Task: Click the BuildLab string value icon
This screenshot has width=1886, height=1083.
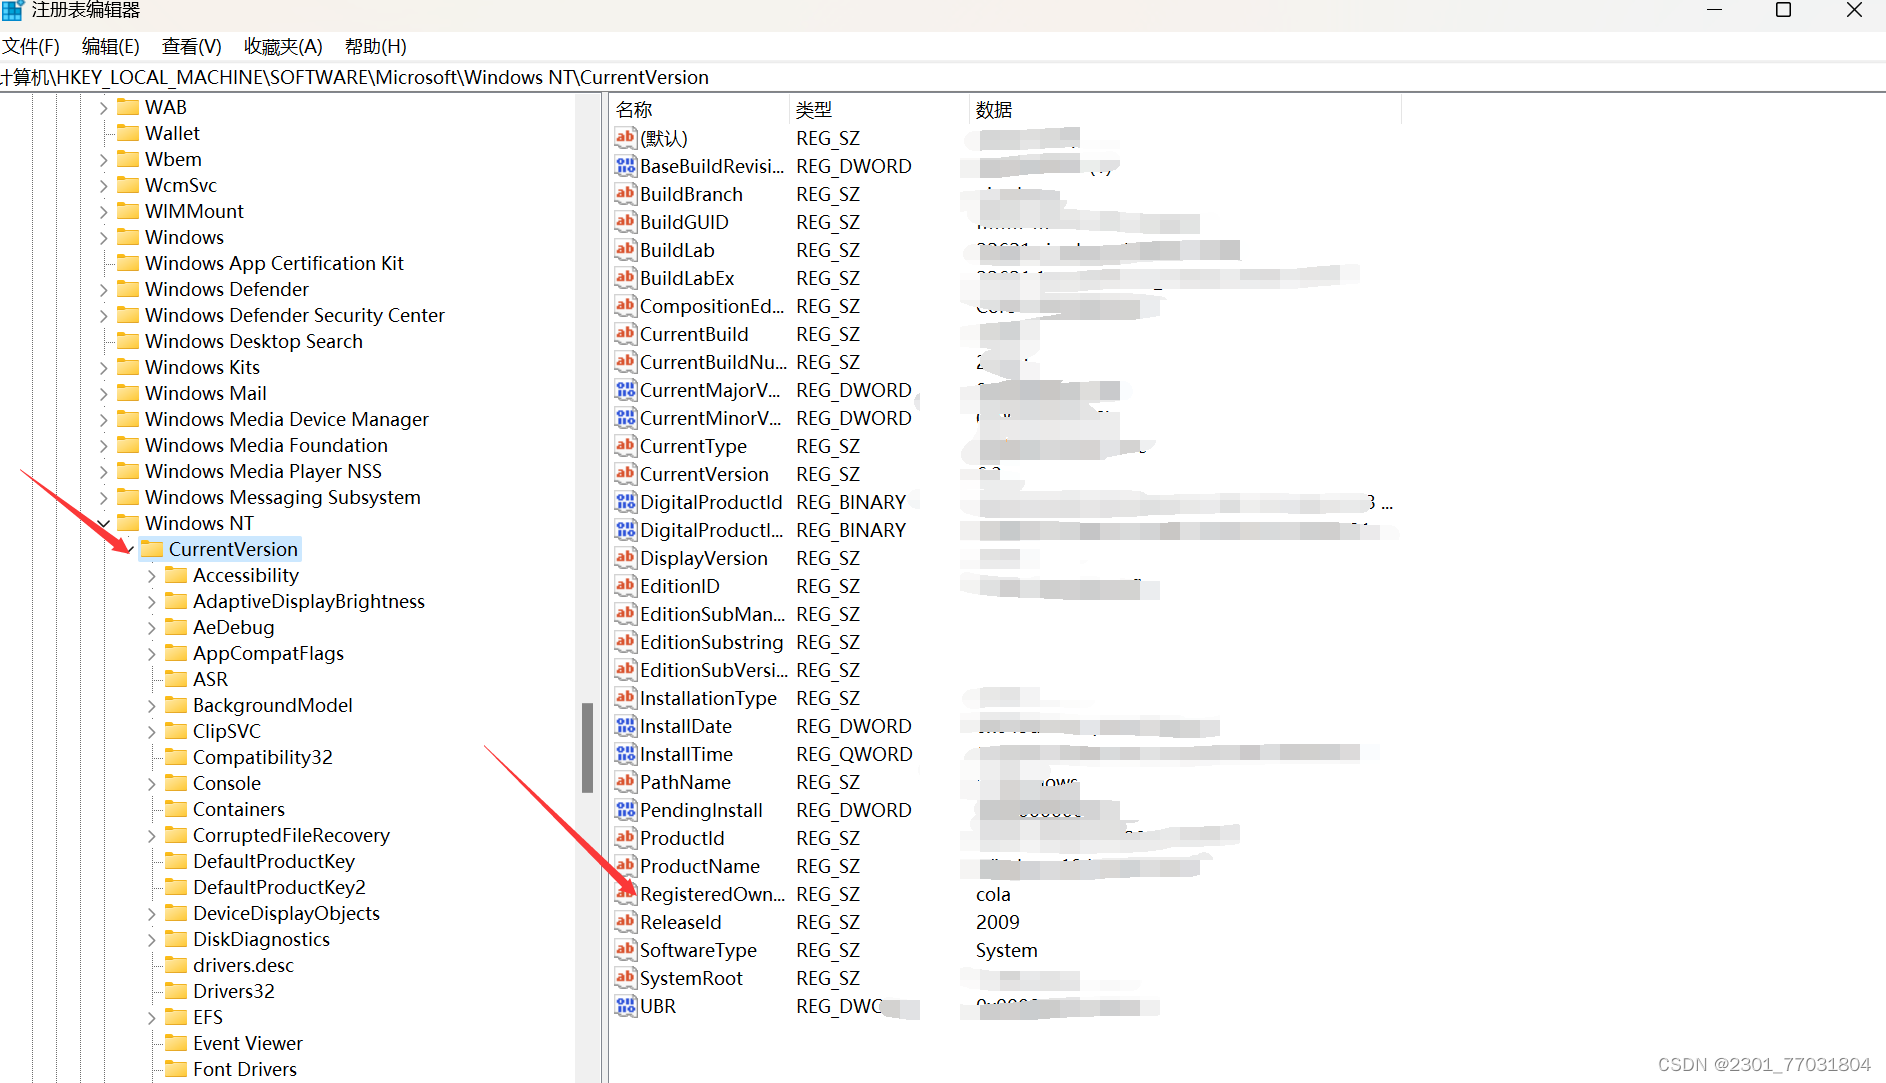Action: (x=626, y=249)
